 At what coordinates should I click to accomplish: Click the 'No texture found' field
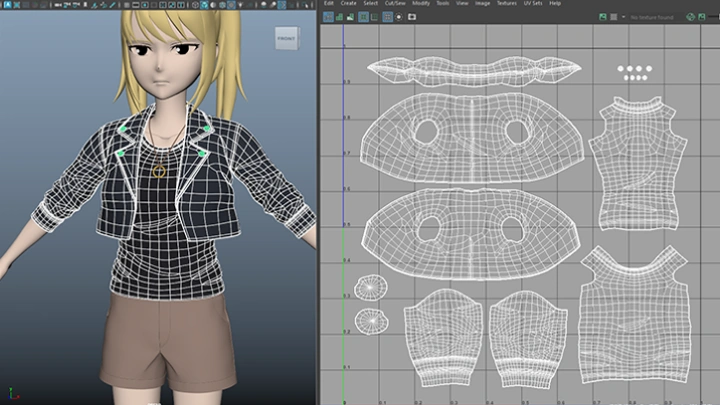652,17
